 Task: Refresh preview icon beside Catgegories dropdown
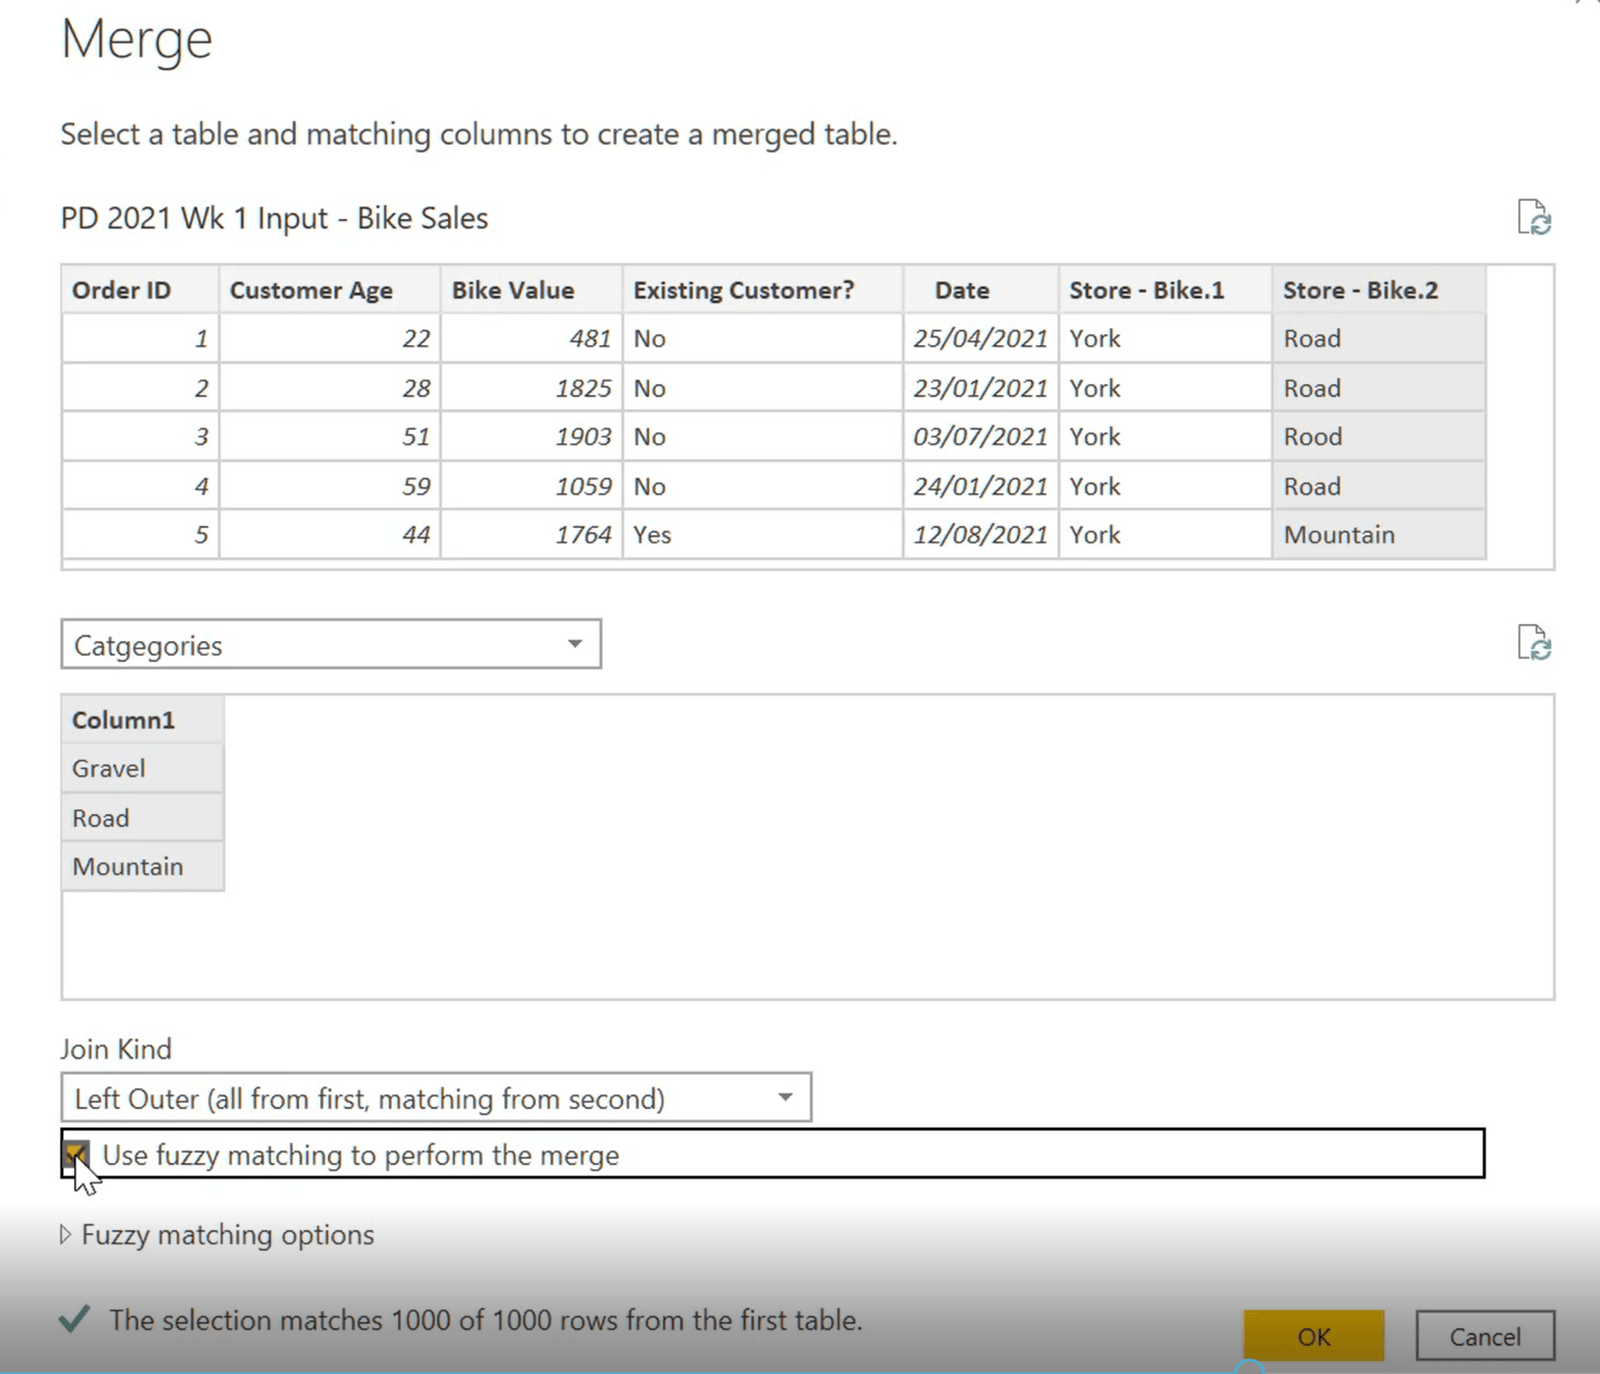pos(1534,643)
